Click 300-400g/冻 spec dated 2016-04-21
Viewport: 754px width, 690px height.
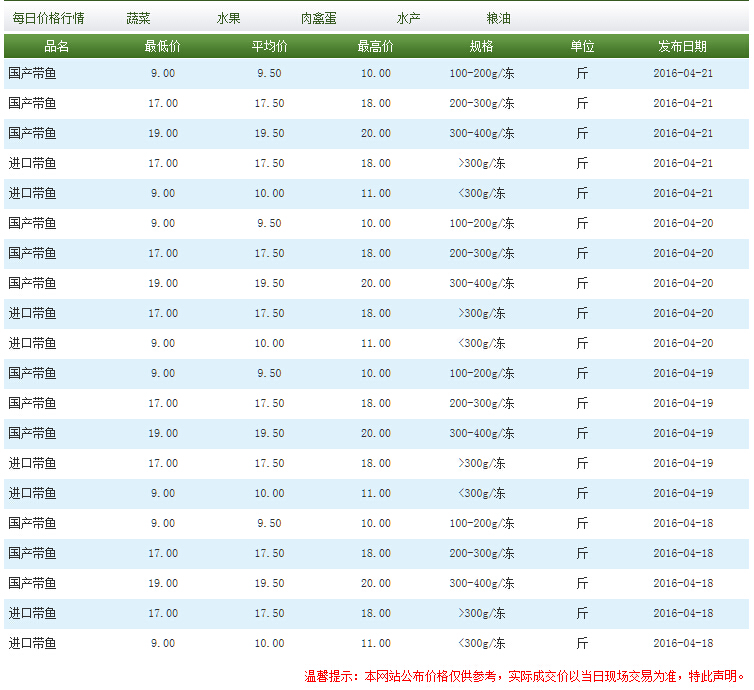(482, 133)
